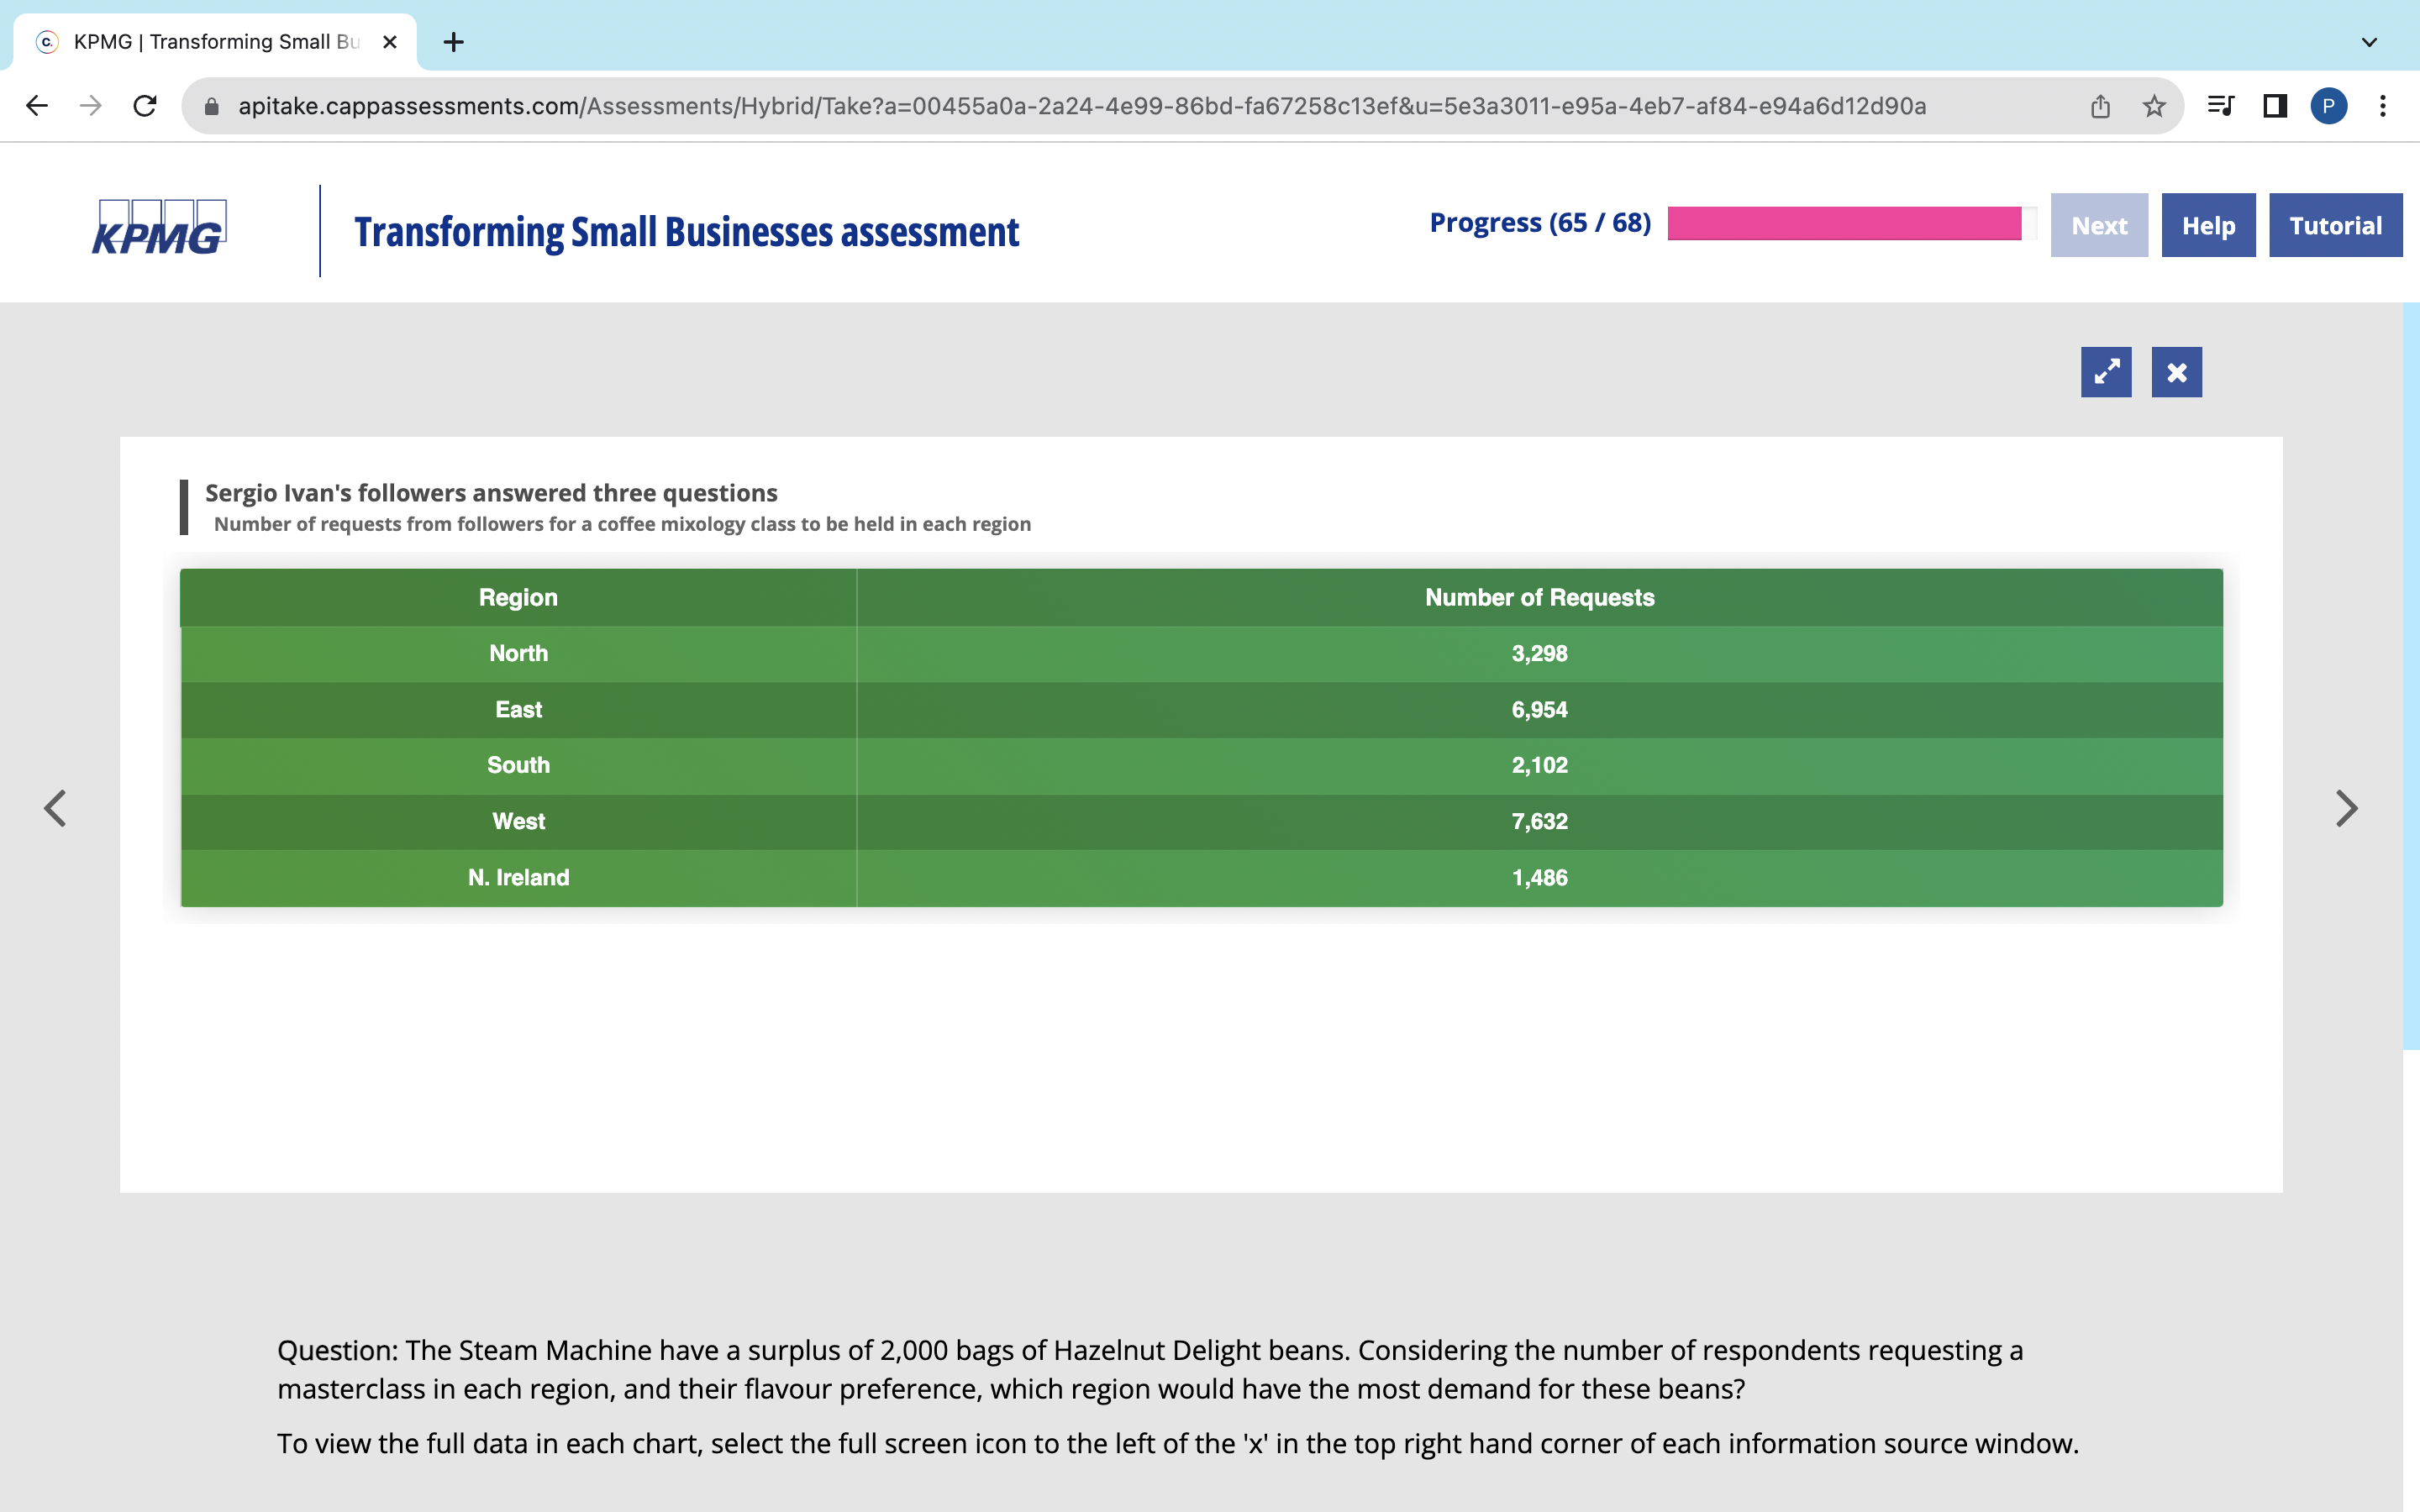Screen dimensions: 2420x1512
Task: Click the URL address field
Action: [1080, 106]
